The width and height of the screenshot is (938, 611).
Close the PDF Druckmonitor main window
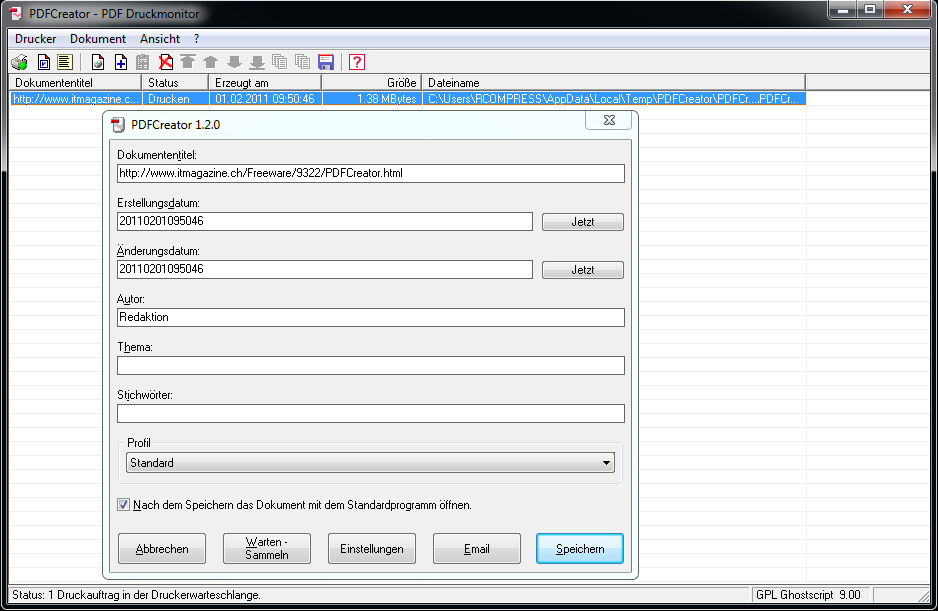coord(907,10)
